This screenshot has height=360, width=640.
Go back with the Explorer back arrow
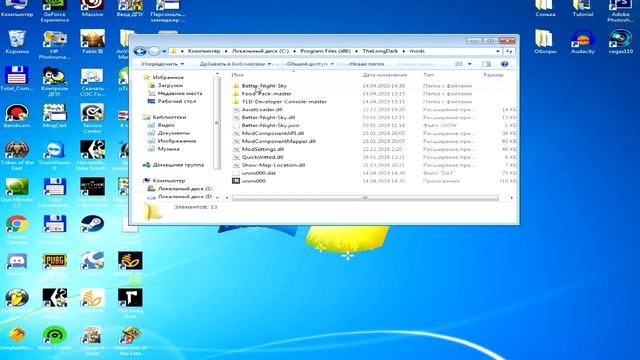point(140,51)
